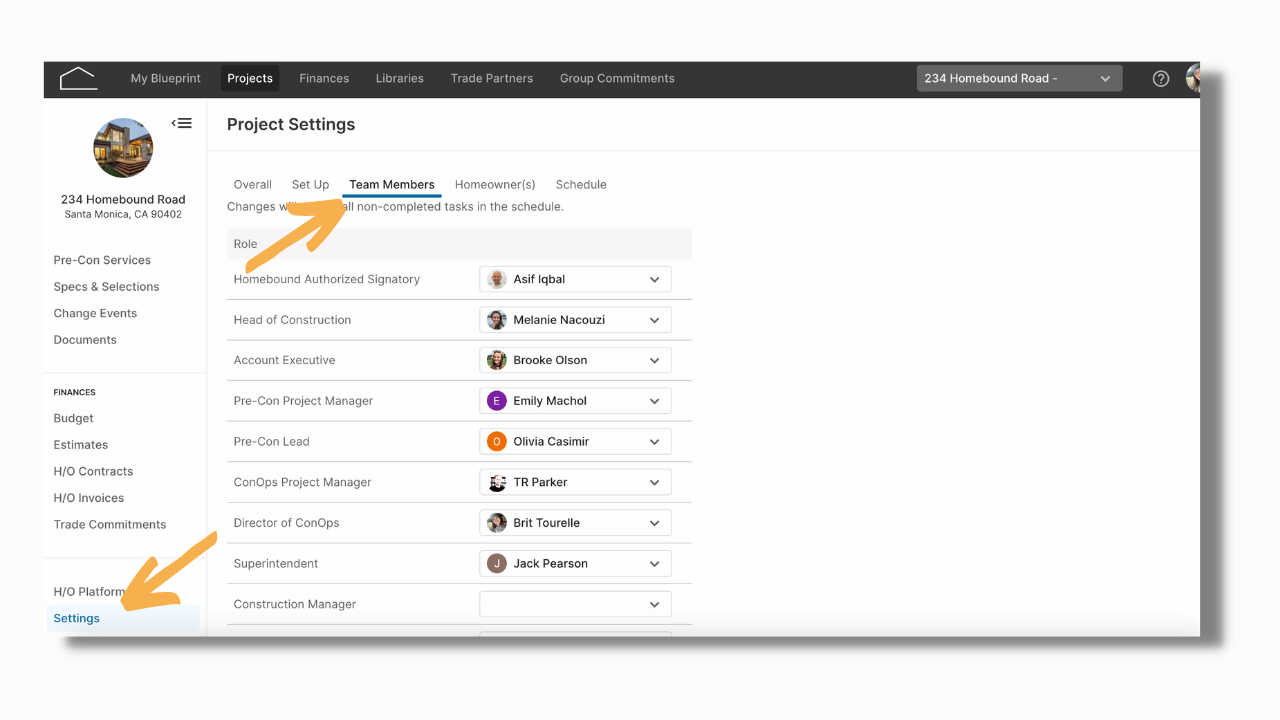The image size is (1280, 720).
Task: Click Melanie Nacouzi's avatar icon
Action: [497, 320]
